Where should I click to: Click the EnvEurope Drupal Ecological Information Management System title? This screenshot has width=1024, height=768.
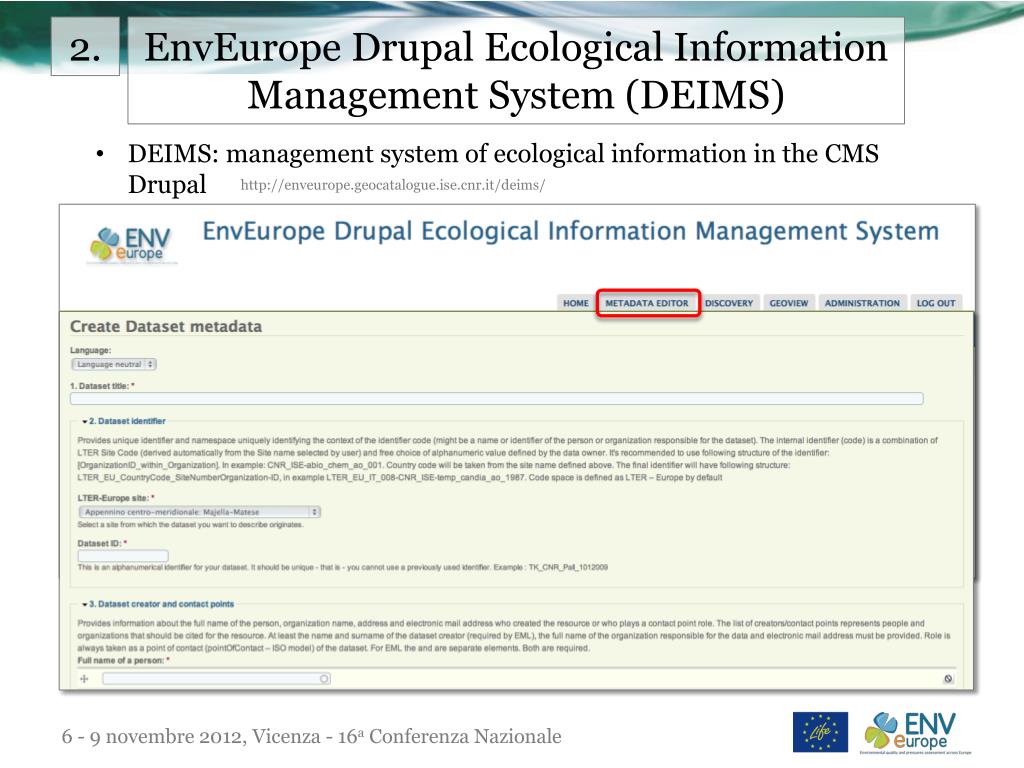(570, 231)
